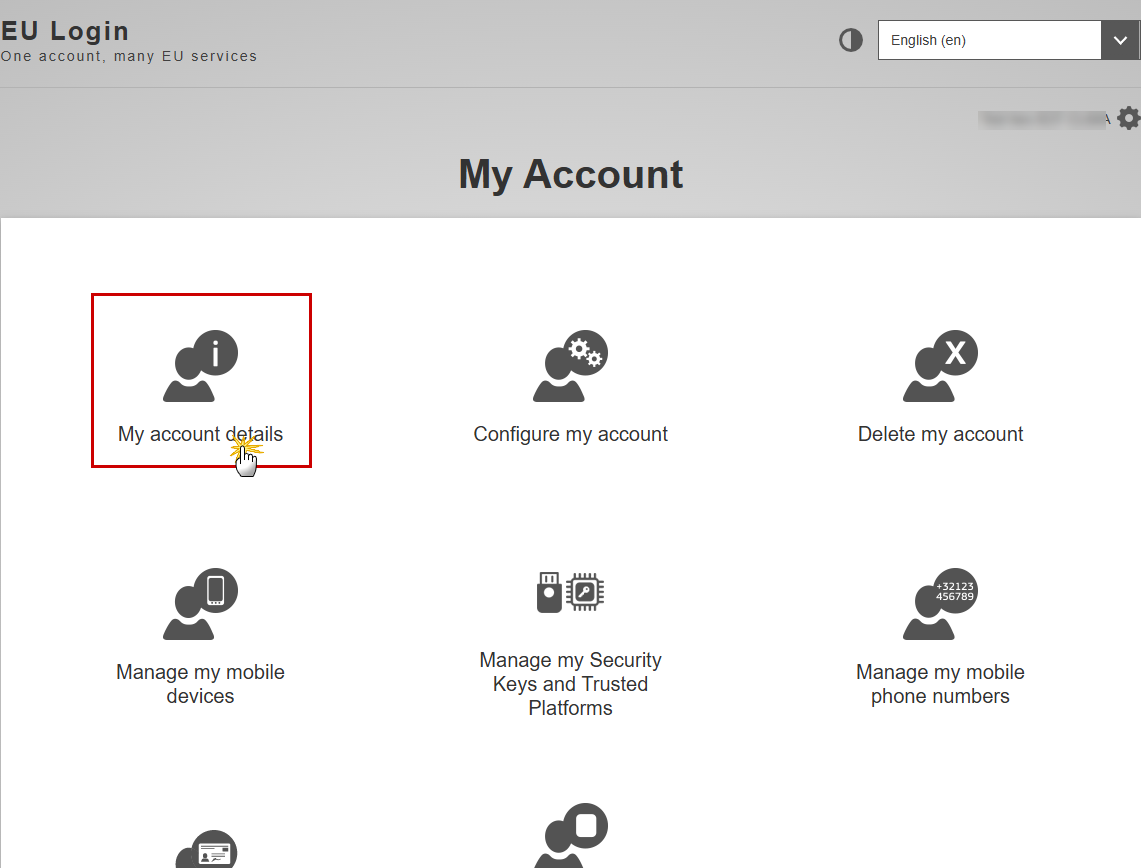Screen dimensions: 1141x868
Task: Click the person with square badge icon
Action: click(570, 835)
